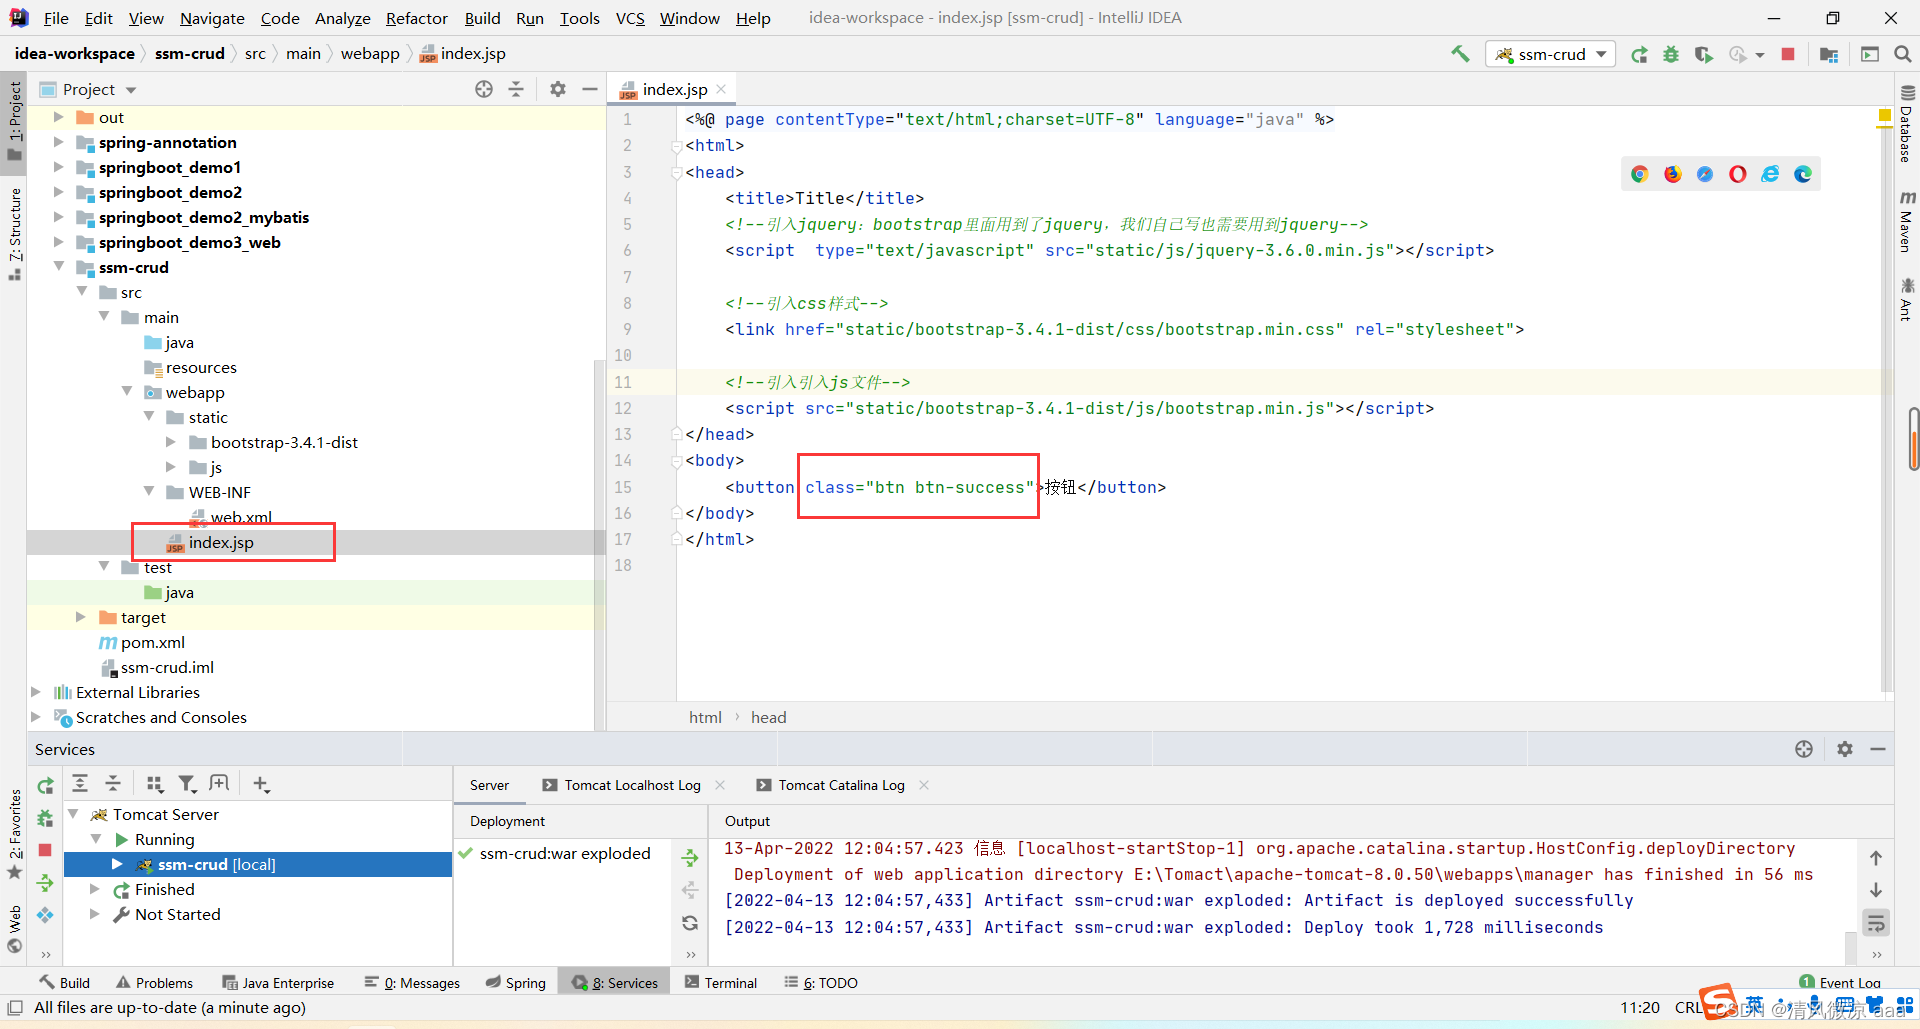Toggle tool window bars at bottom-left corner
Viewport: 1920px width, 1029px height.
15,1008
